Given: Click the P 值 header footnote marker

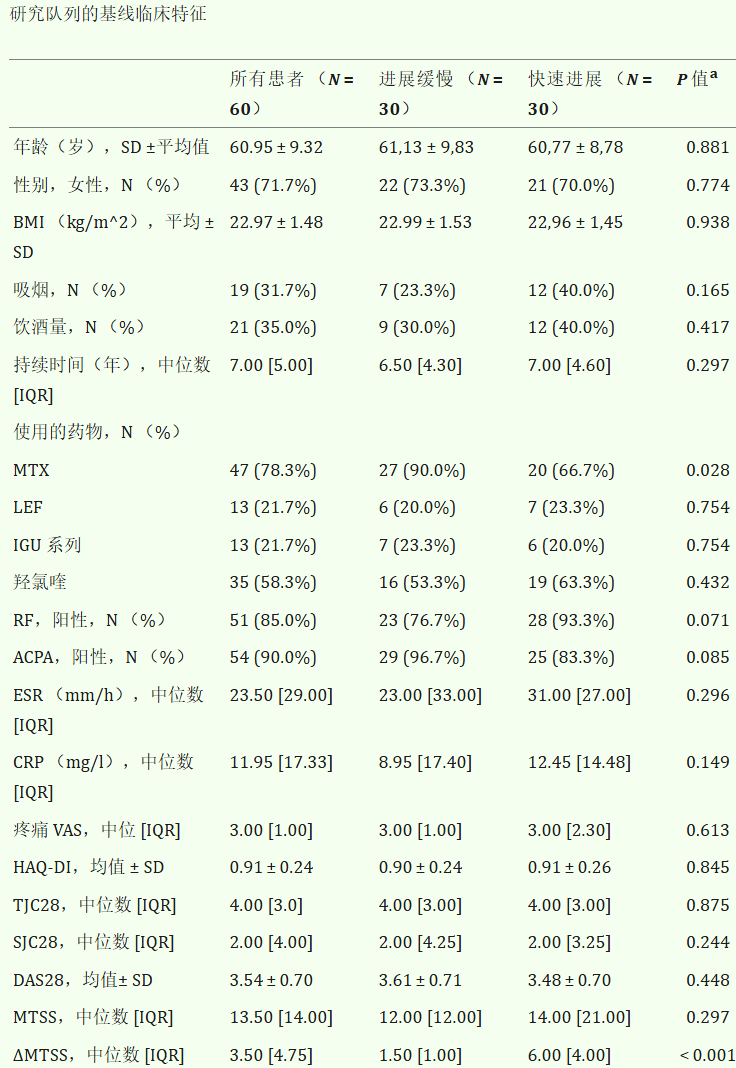Looking at the screenshot, I should click(714, 74).
